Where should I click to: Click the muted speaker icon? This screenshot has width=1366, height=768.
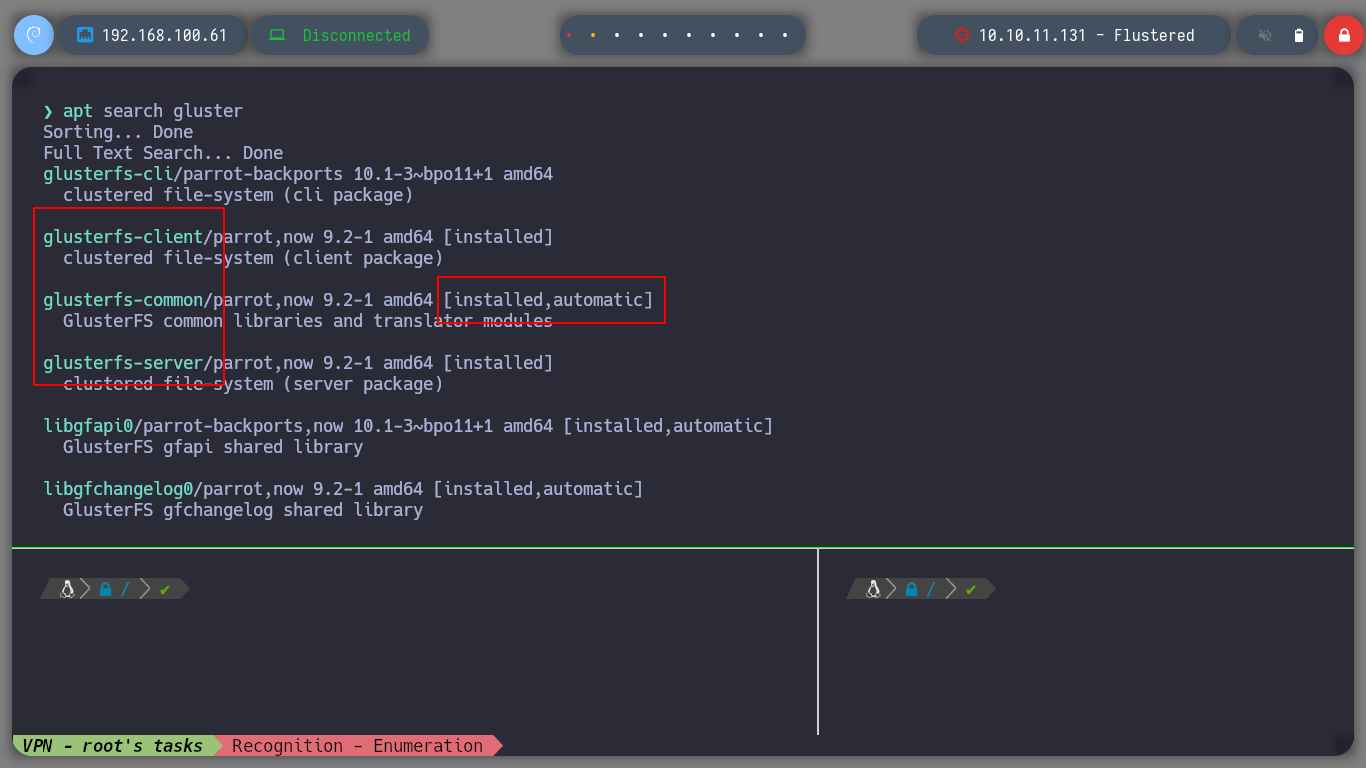point(1265,35)
